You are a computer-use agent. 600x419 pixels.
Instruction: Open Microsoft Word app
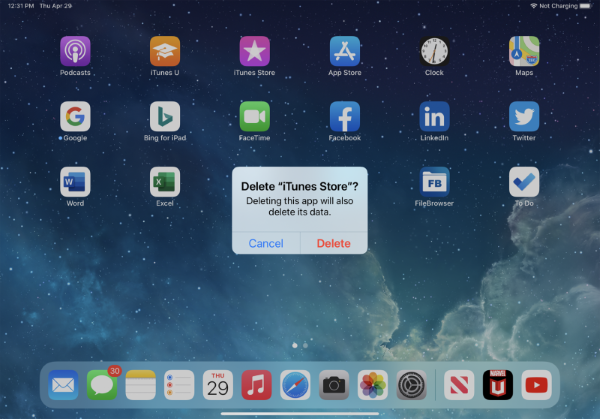75,182
